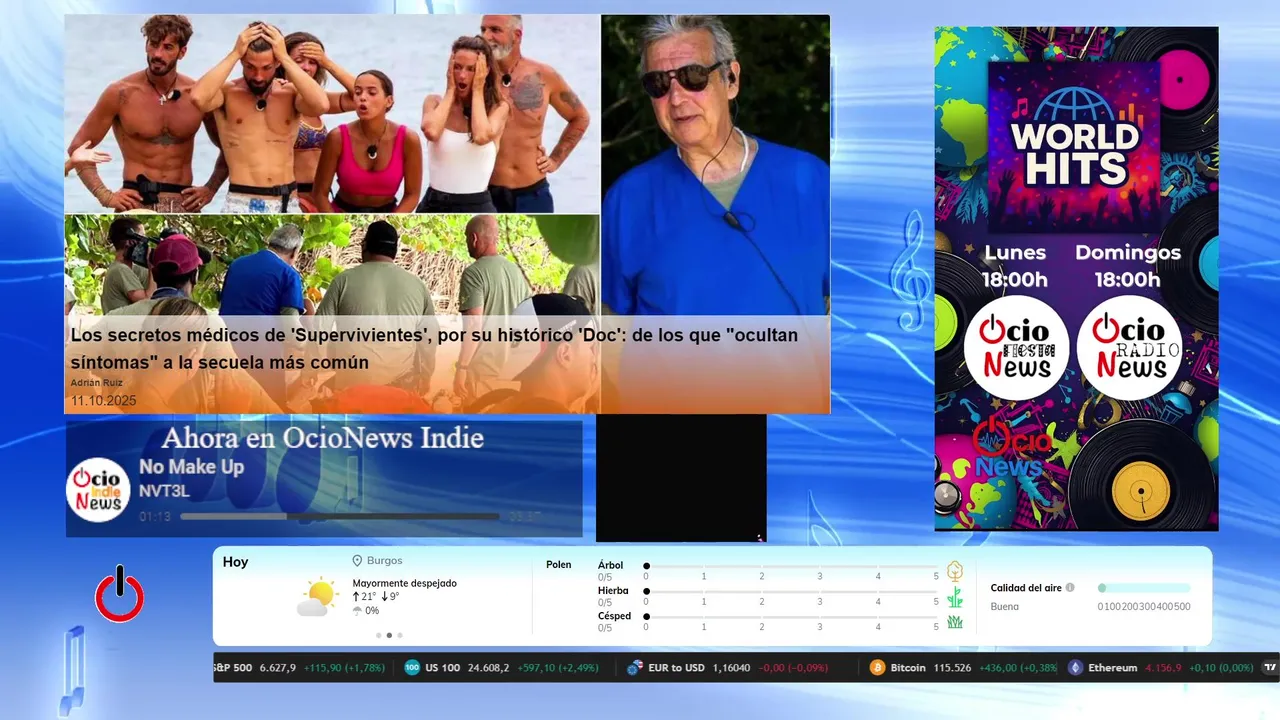Viewport: 1280px width, 720px height.
Task: Click the Ocio Fiesta News circle logo
Action: (x=1017, y=348)
